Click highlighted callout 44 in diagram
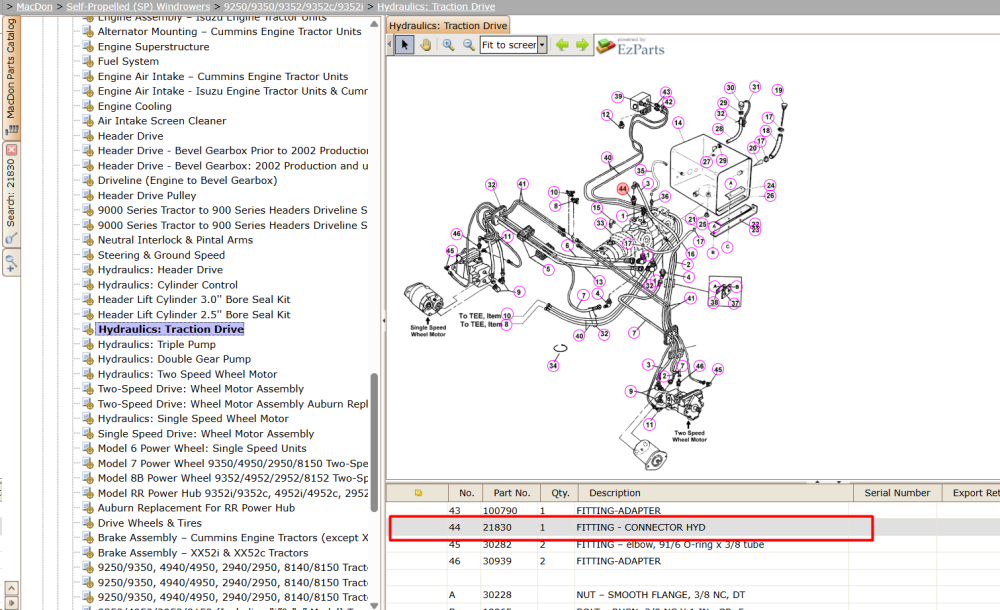This screenshot has width=1000, height=610. pyautogui.click(x=622, y=188)
